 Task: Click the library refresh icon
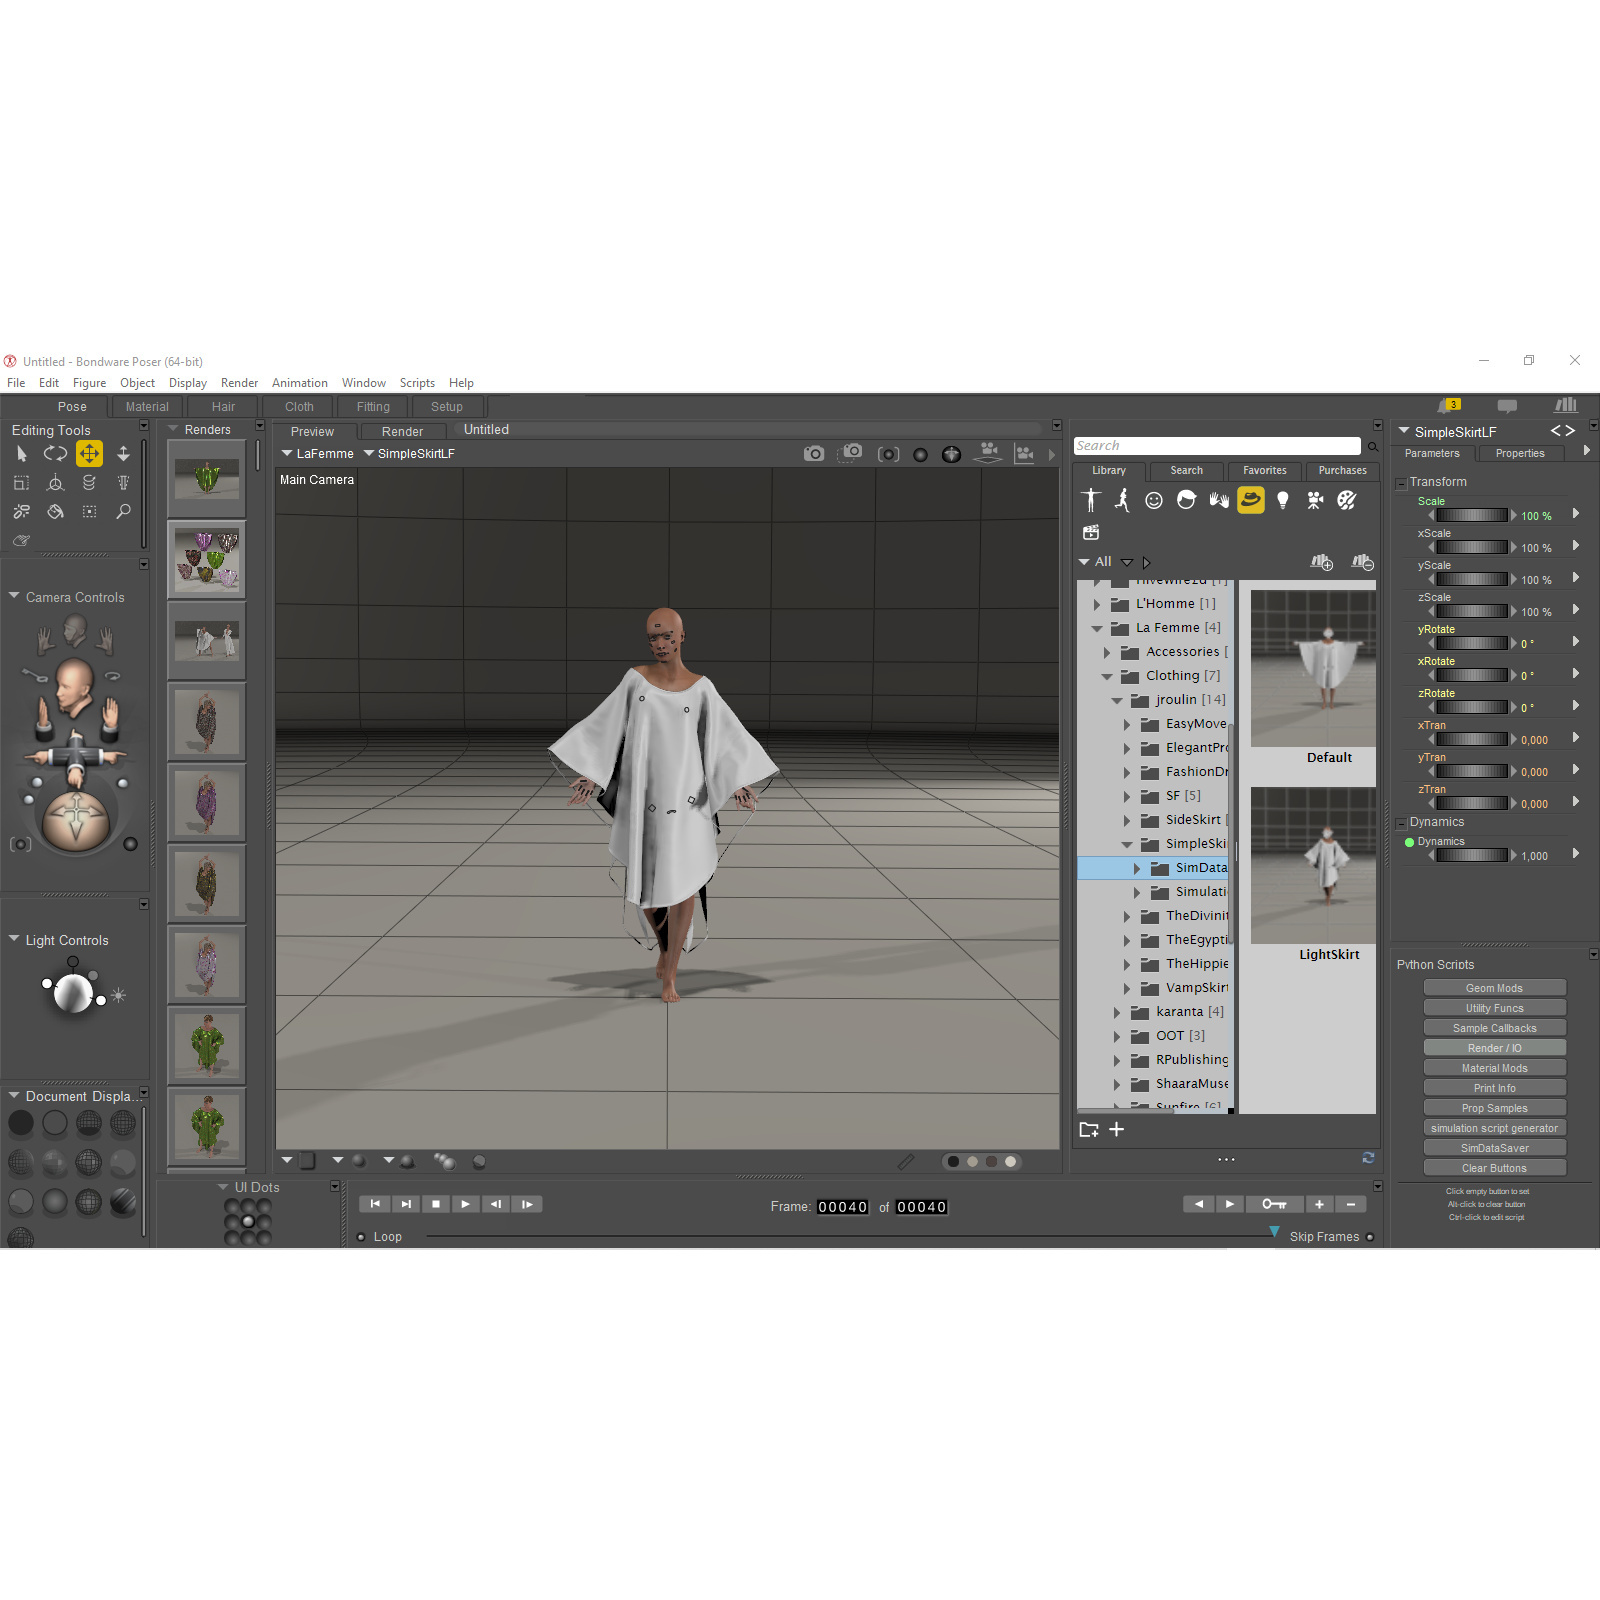[x=1368, y=1158]
